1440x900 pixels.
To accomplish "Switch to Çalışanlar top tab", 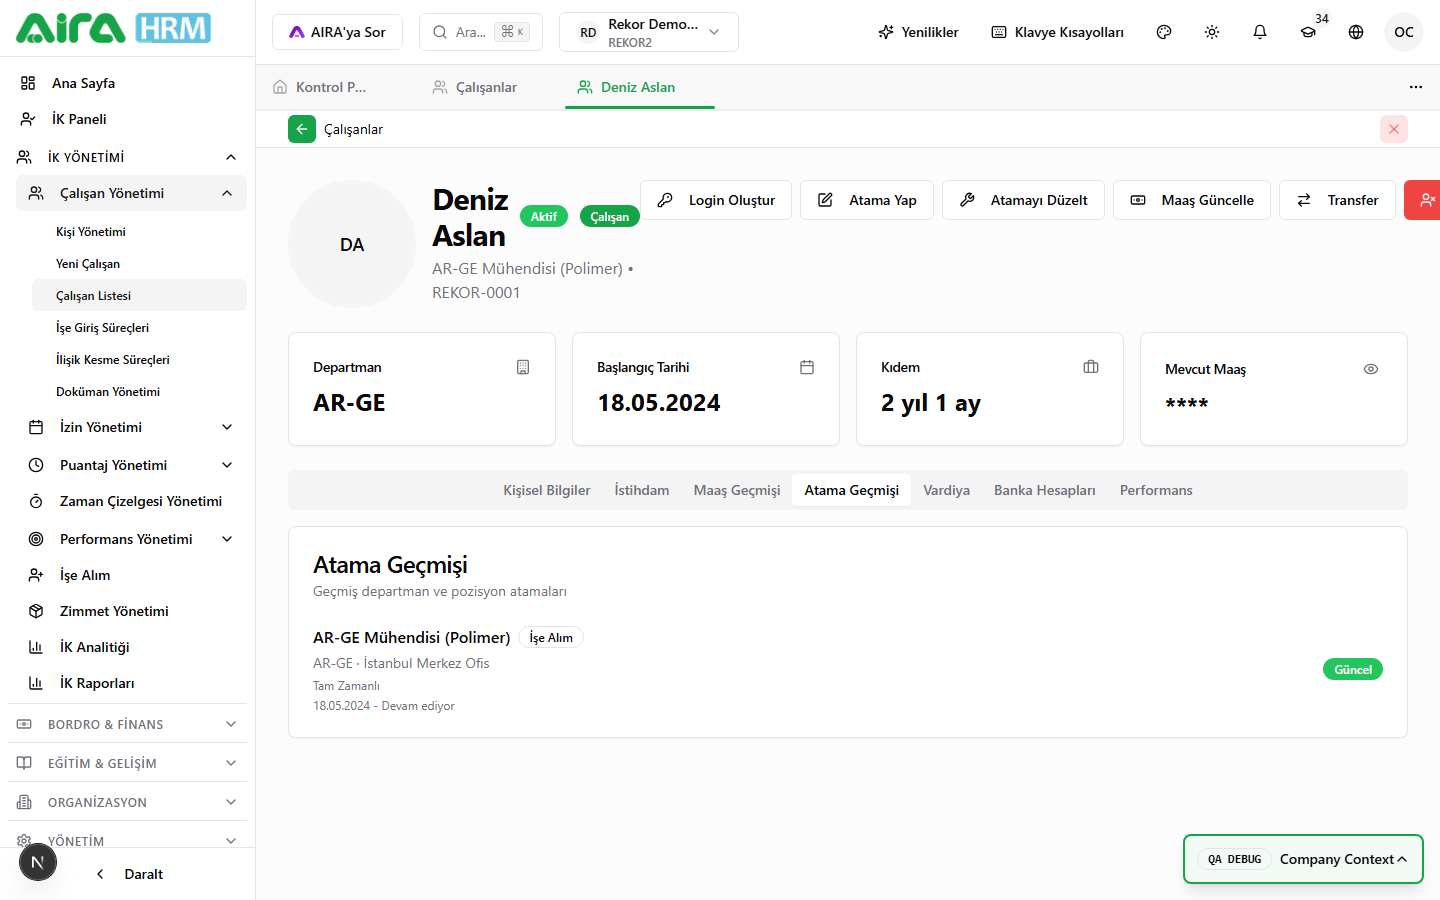I will (486, 87).
